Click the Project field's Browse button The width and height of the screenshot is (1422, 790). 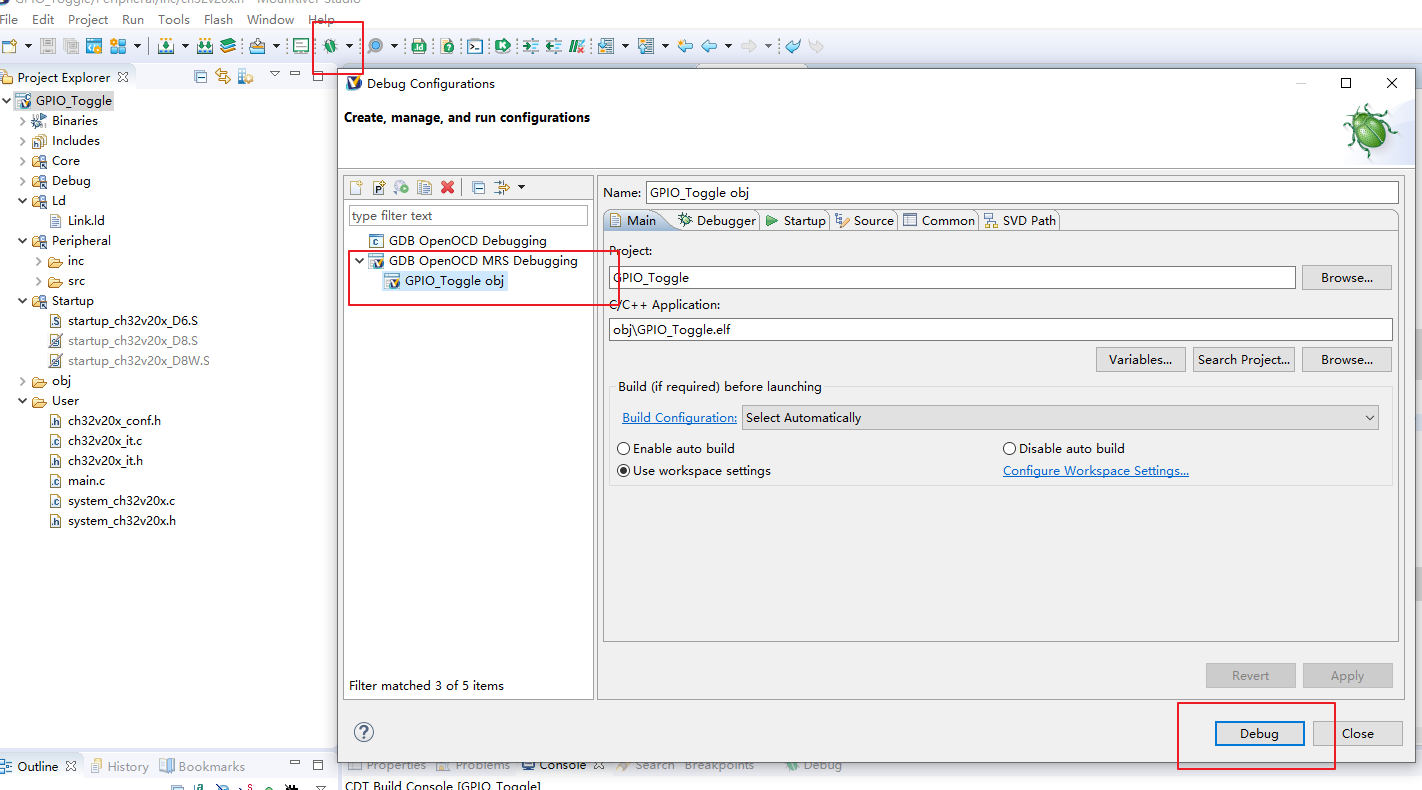click(x=1346, y=277)
